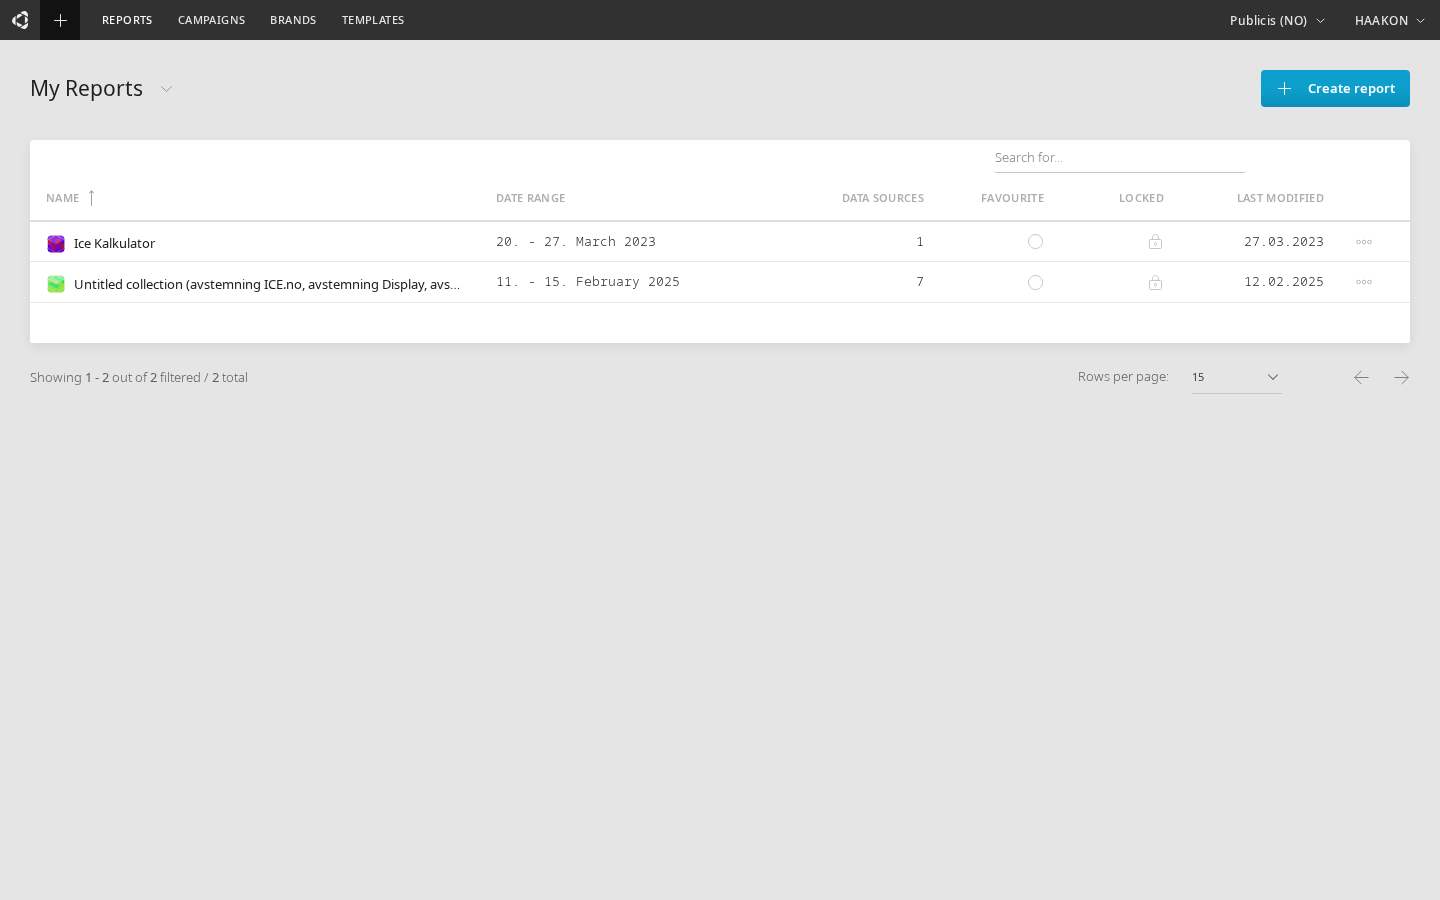Viewport: 1440px width, 900px height.
Task: Mark Untitled collection as a favourite
Action: coord(1036,283)
